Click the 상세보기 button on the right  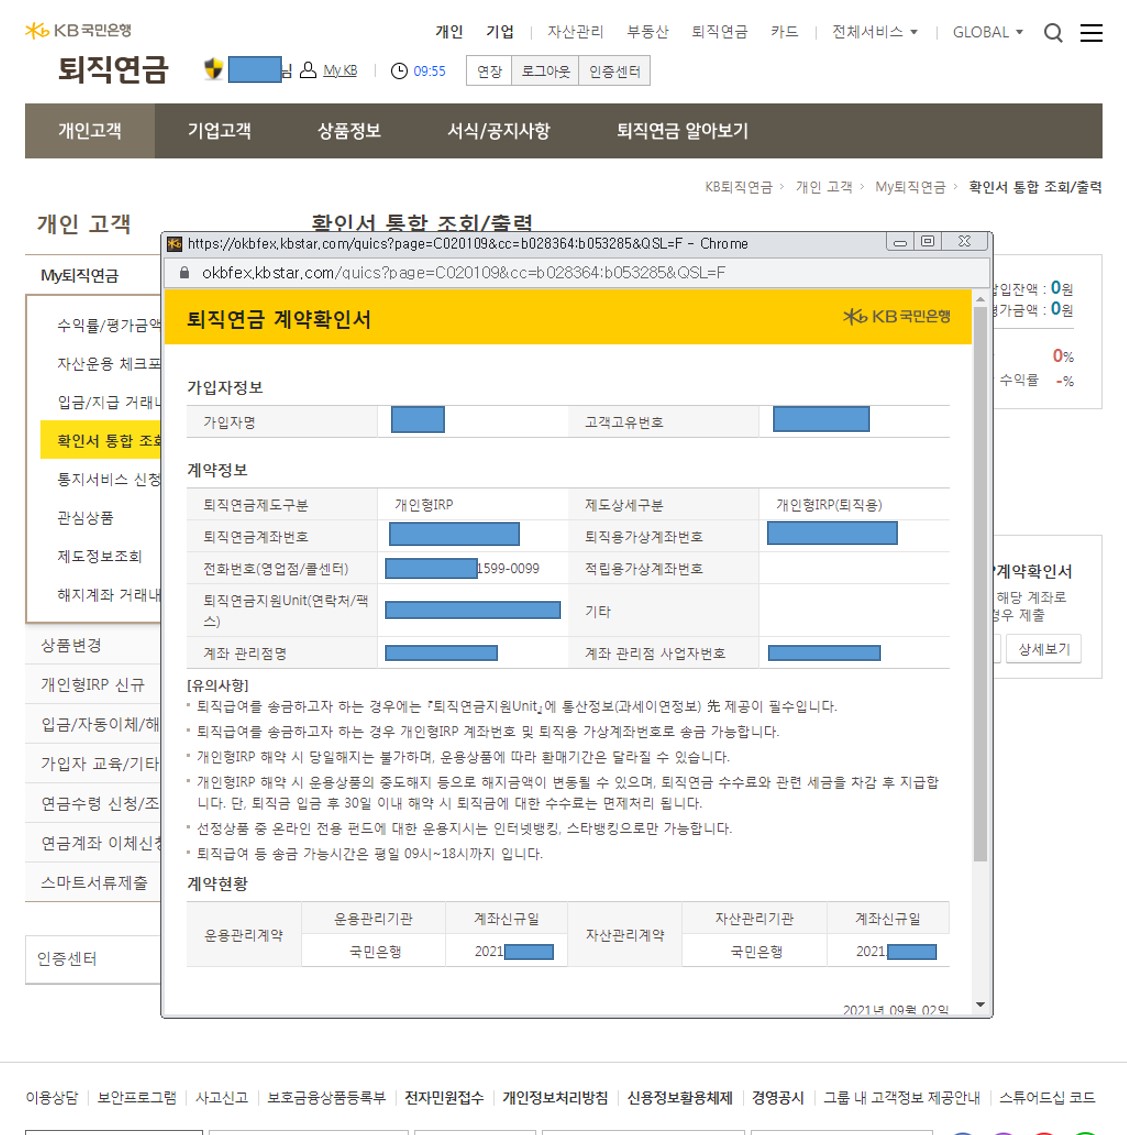[1043, 649]
